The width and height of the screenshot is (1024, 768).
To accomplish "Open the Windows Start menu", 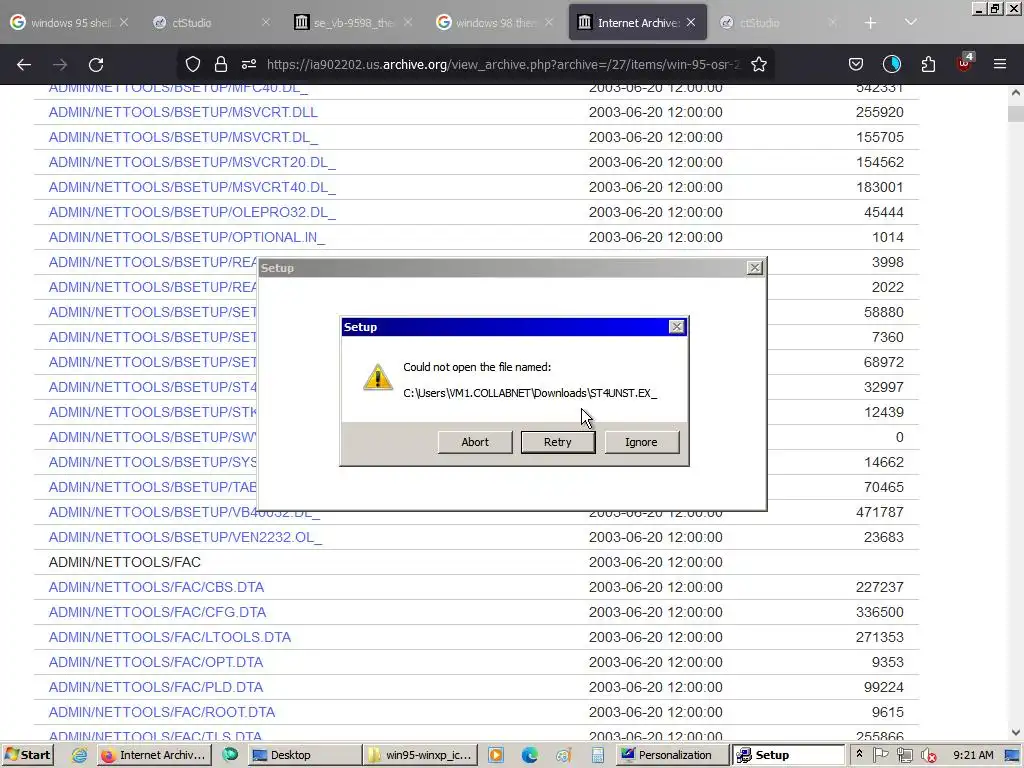I will (x=27, y=755).
